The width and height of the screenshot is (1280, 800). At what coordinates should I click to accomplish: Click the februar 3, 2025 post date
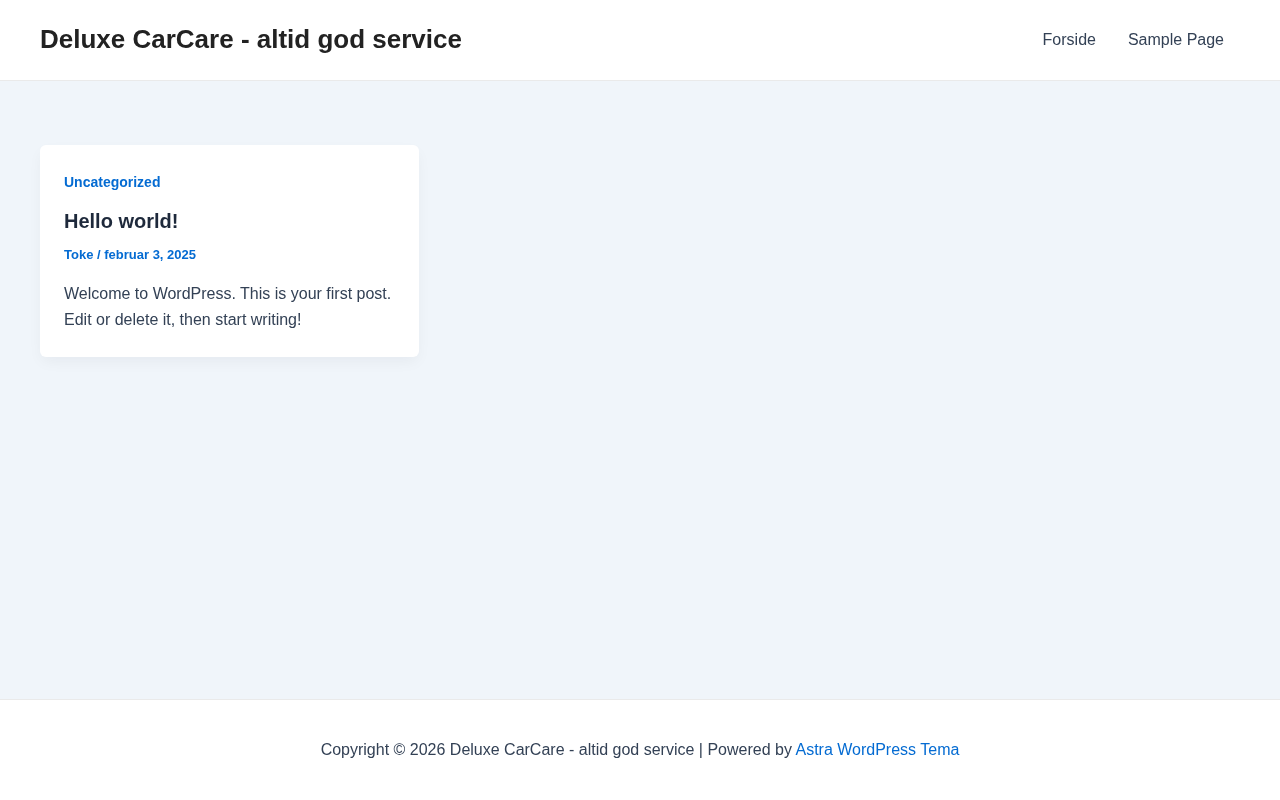150,255
